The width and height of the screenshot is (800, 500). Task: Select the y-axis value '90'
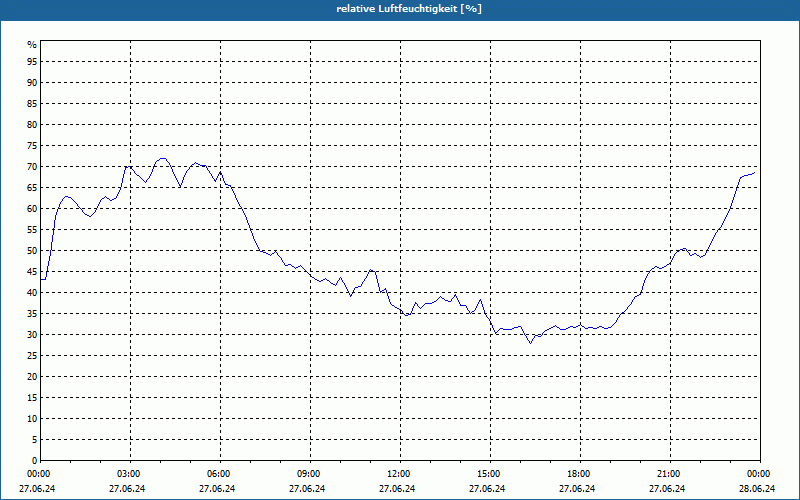point(32,83)
